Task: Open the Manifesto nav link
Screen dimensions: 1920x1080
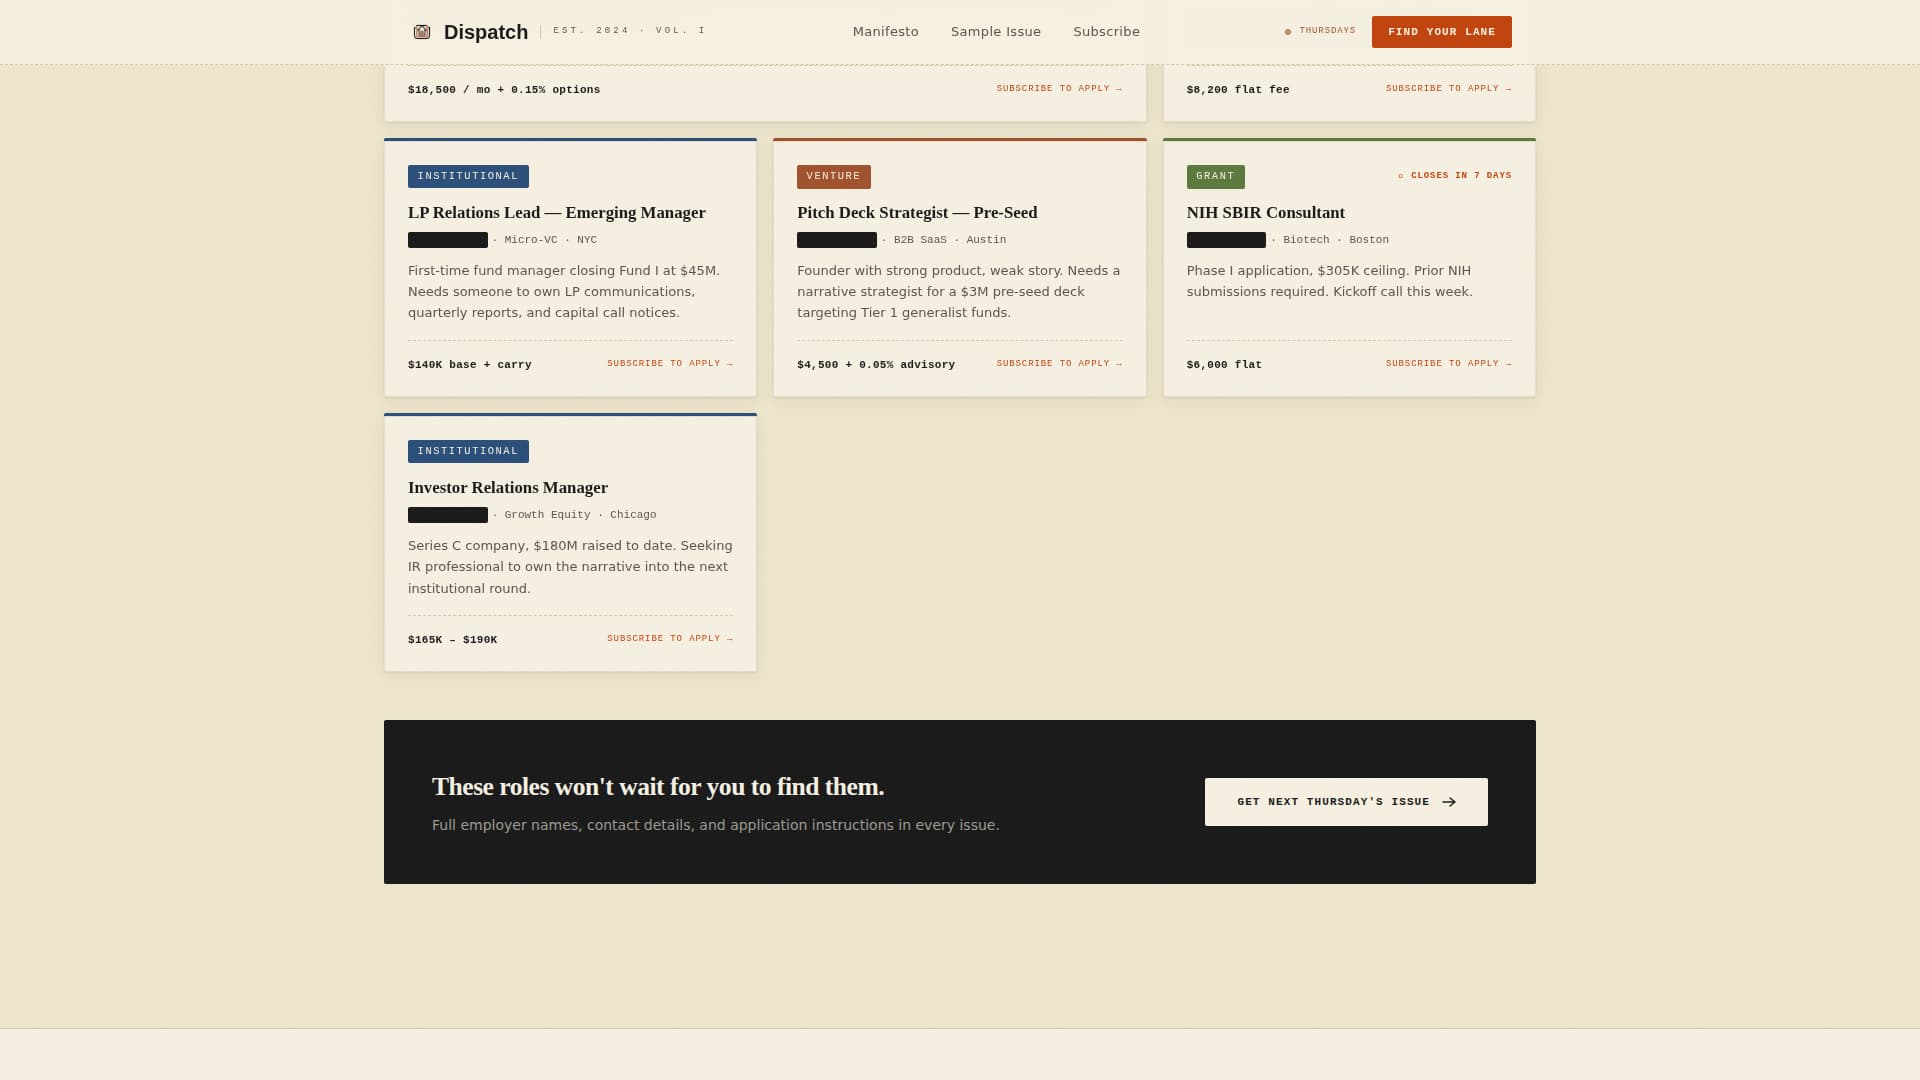Action: pos(885,32)
